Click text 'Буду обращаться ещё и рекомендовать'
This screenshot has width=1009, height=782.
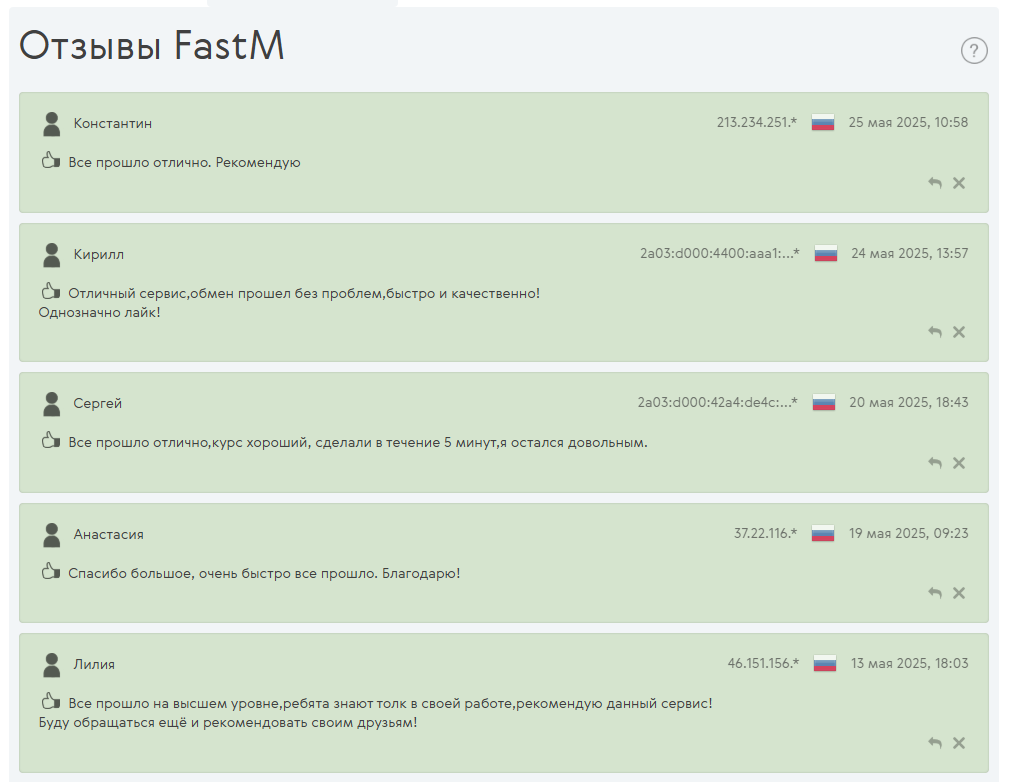tap(228, 722)
